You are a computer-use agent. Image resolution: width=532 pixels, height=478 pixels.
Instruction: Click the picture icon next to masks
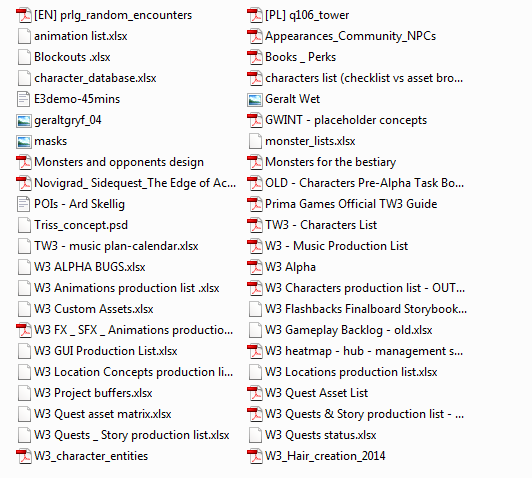(x=24, y=141)
